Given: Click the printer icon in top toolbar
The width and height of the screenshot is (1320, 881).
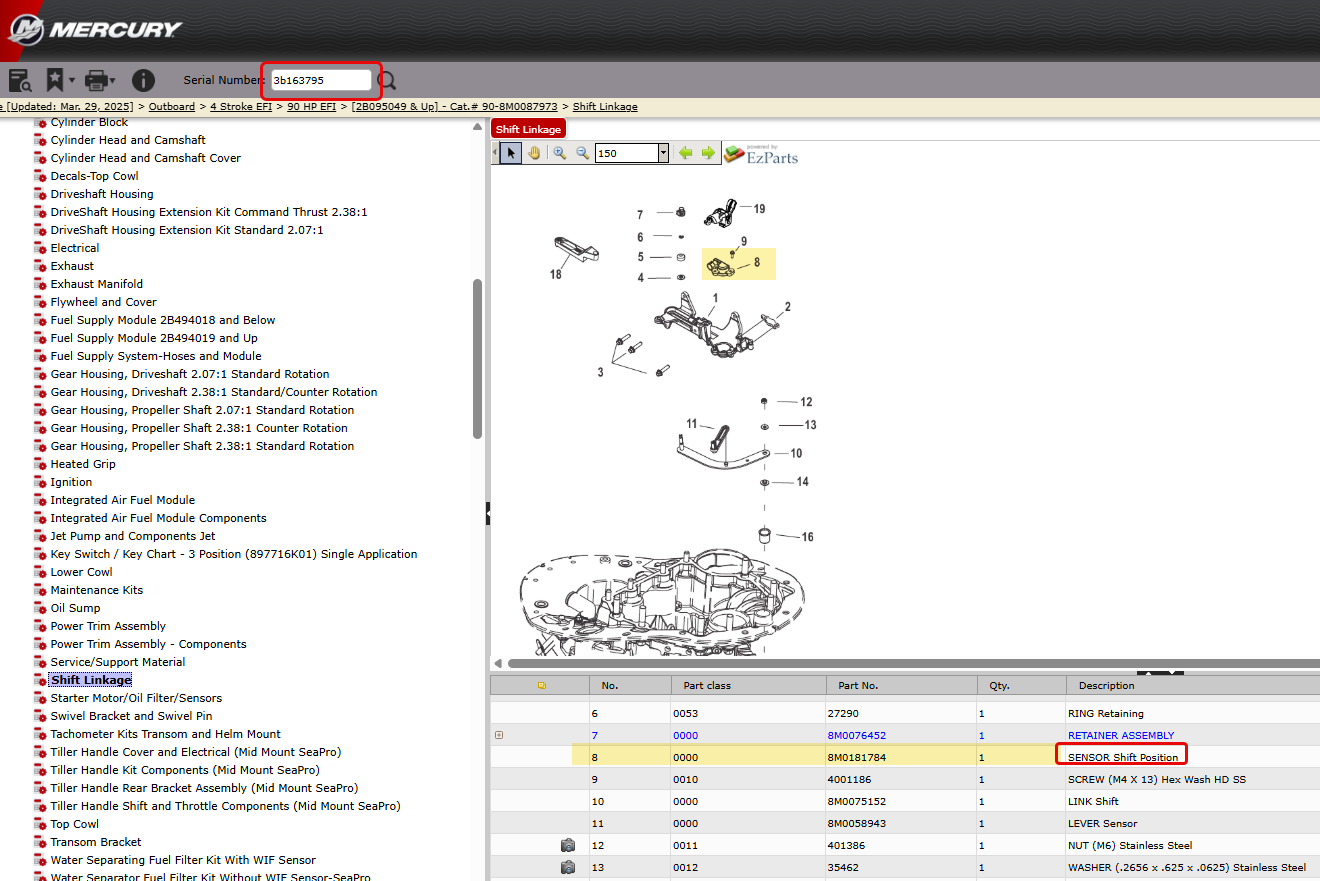Looking at the screenshot, I should (x=95, y=80).
